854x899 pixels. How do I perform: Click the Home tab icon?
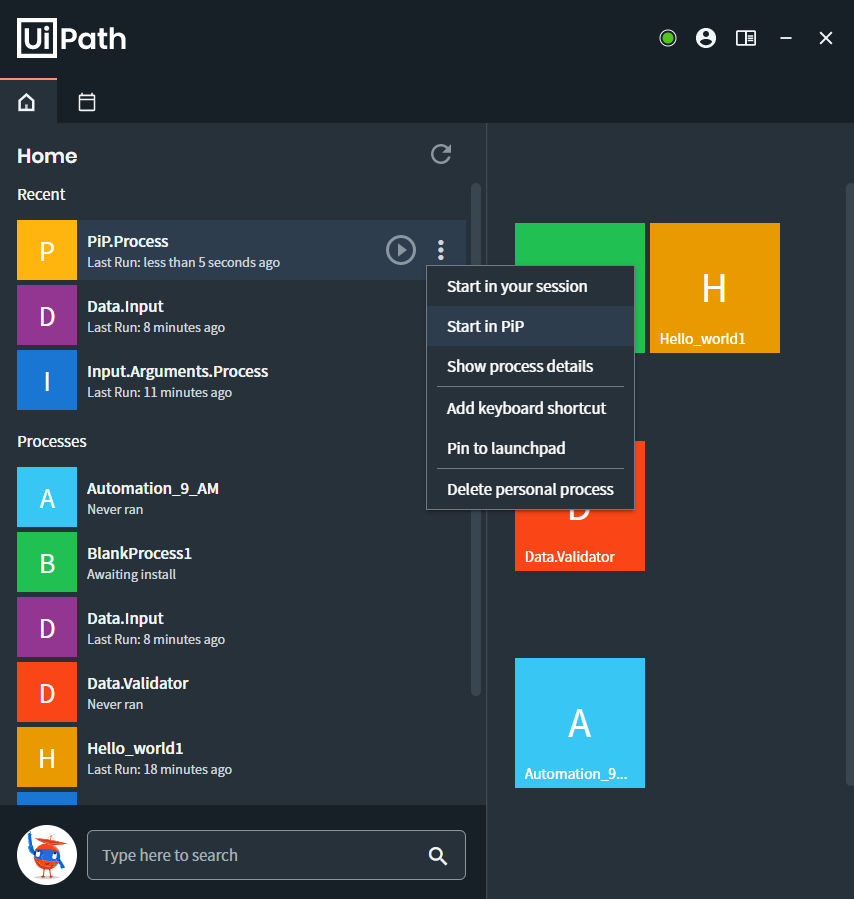[27, 102]
